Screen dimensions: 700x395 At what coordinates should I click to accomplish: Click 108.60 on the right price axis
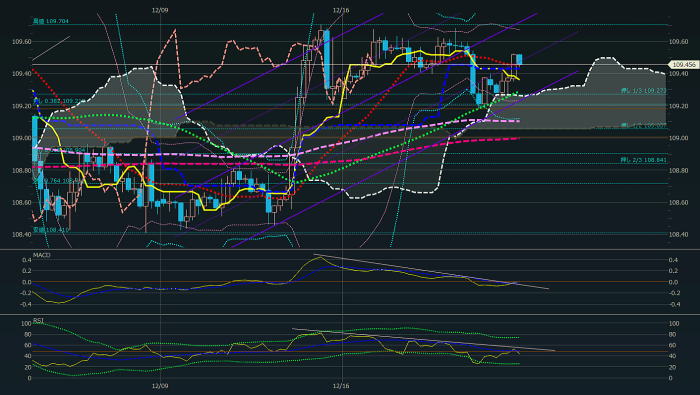pos(679,203)
